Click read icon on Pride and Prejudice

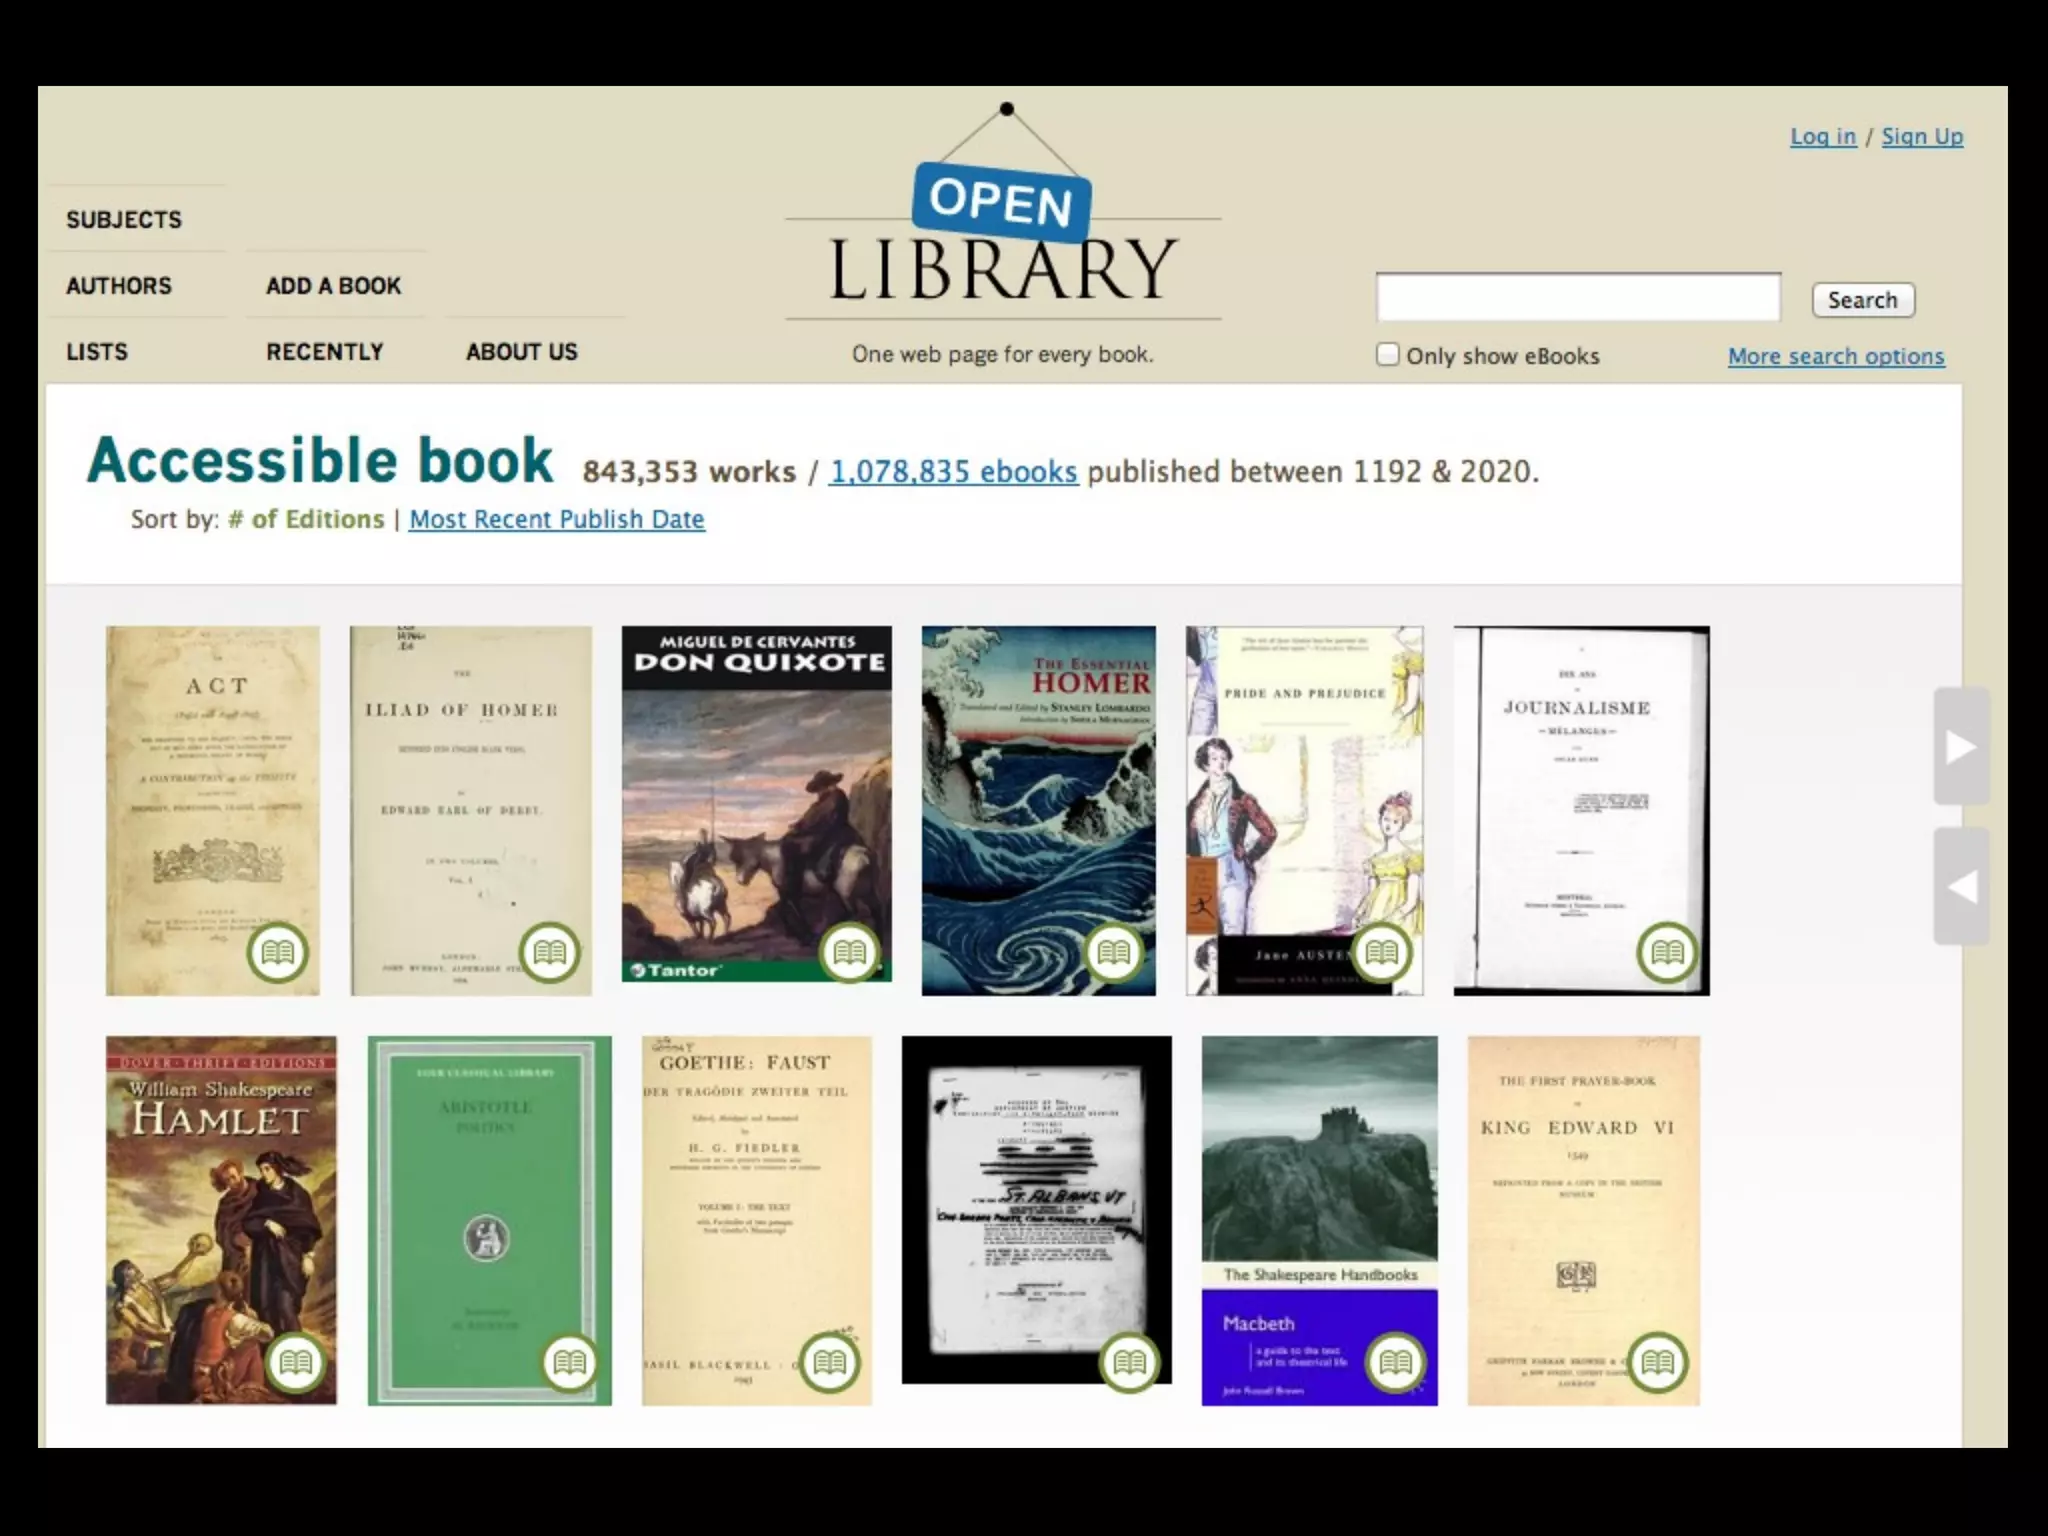point(1381,952)
